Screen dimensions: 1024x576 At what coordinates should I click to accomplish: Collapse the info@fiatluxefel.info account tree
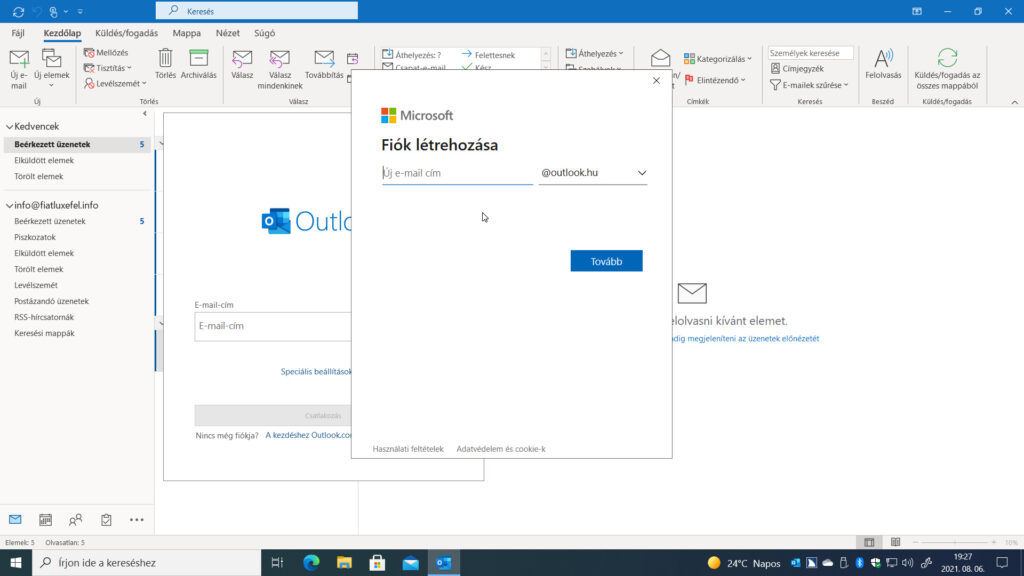(x=10, y=206)
